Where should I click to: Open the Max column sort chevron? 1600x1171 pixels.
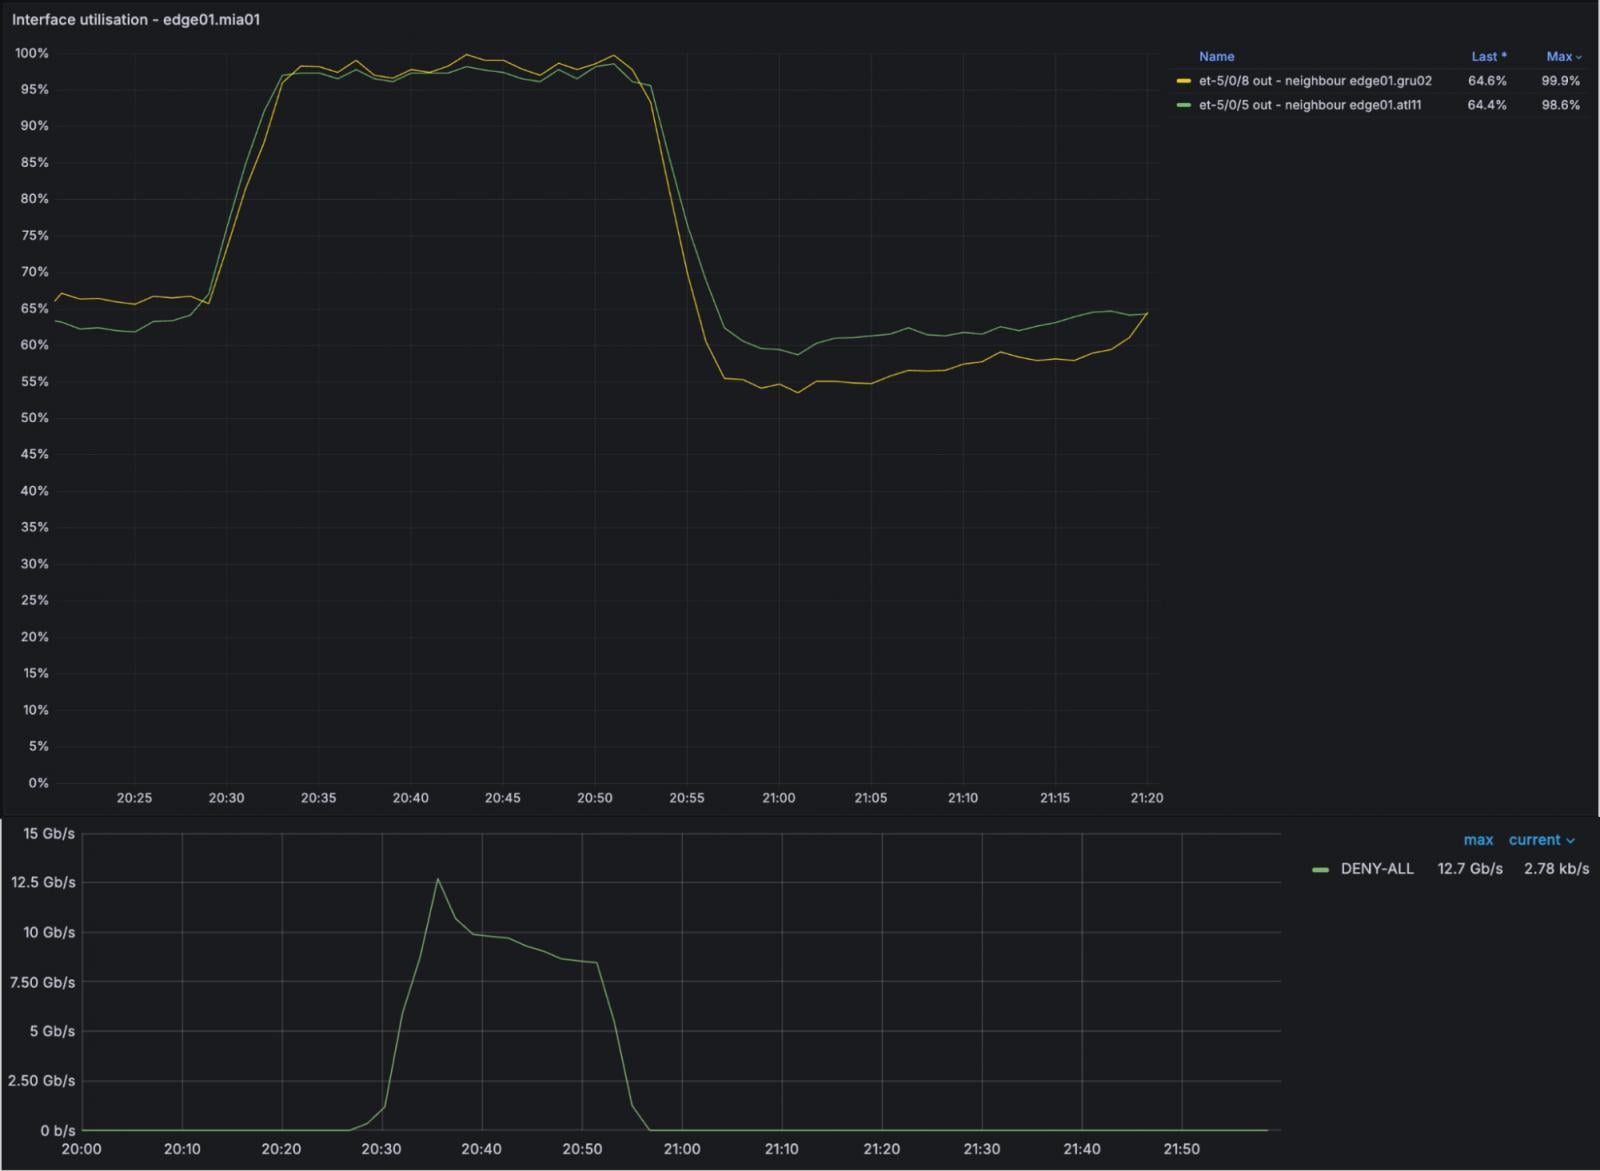point(1578,56)
